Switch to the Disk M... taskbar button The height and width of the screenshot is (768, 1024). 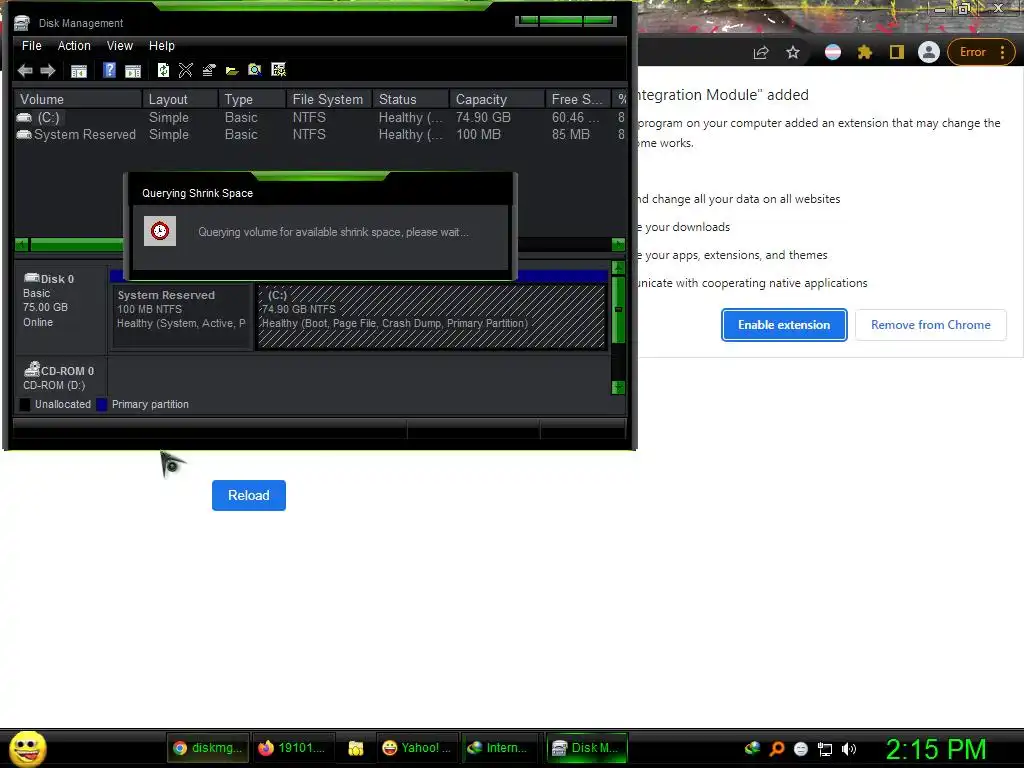tap(586, 748)
